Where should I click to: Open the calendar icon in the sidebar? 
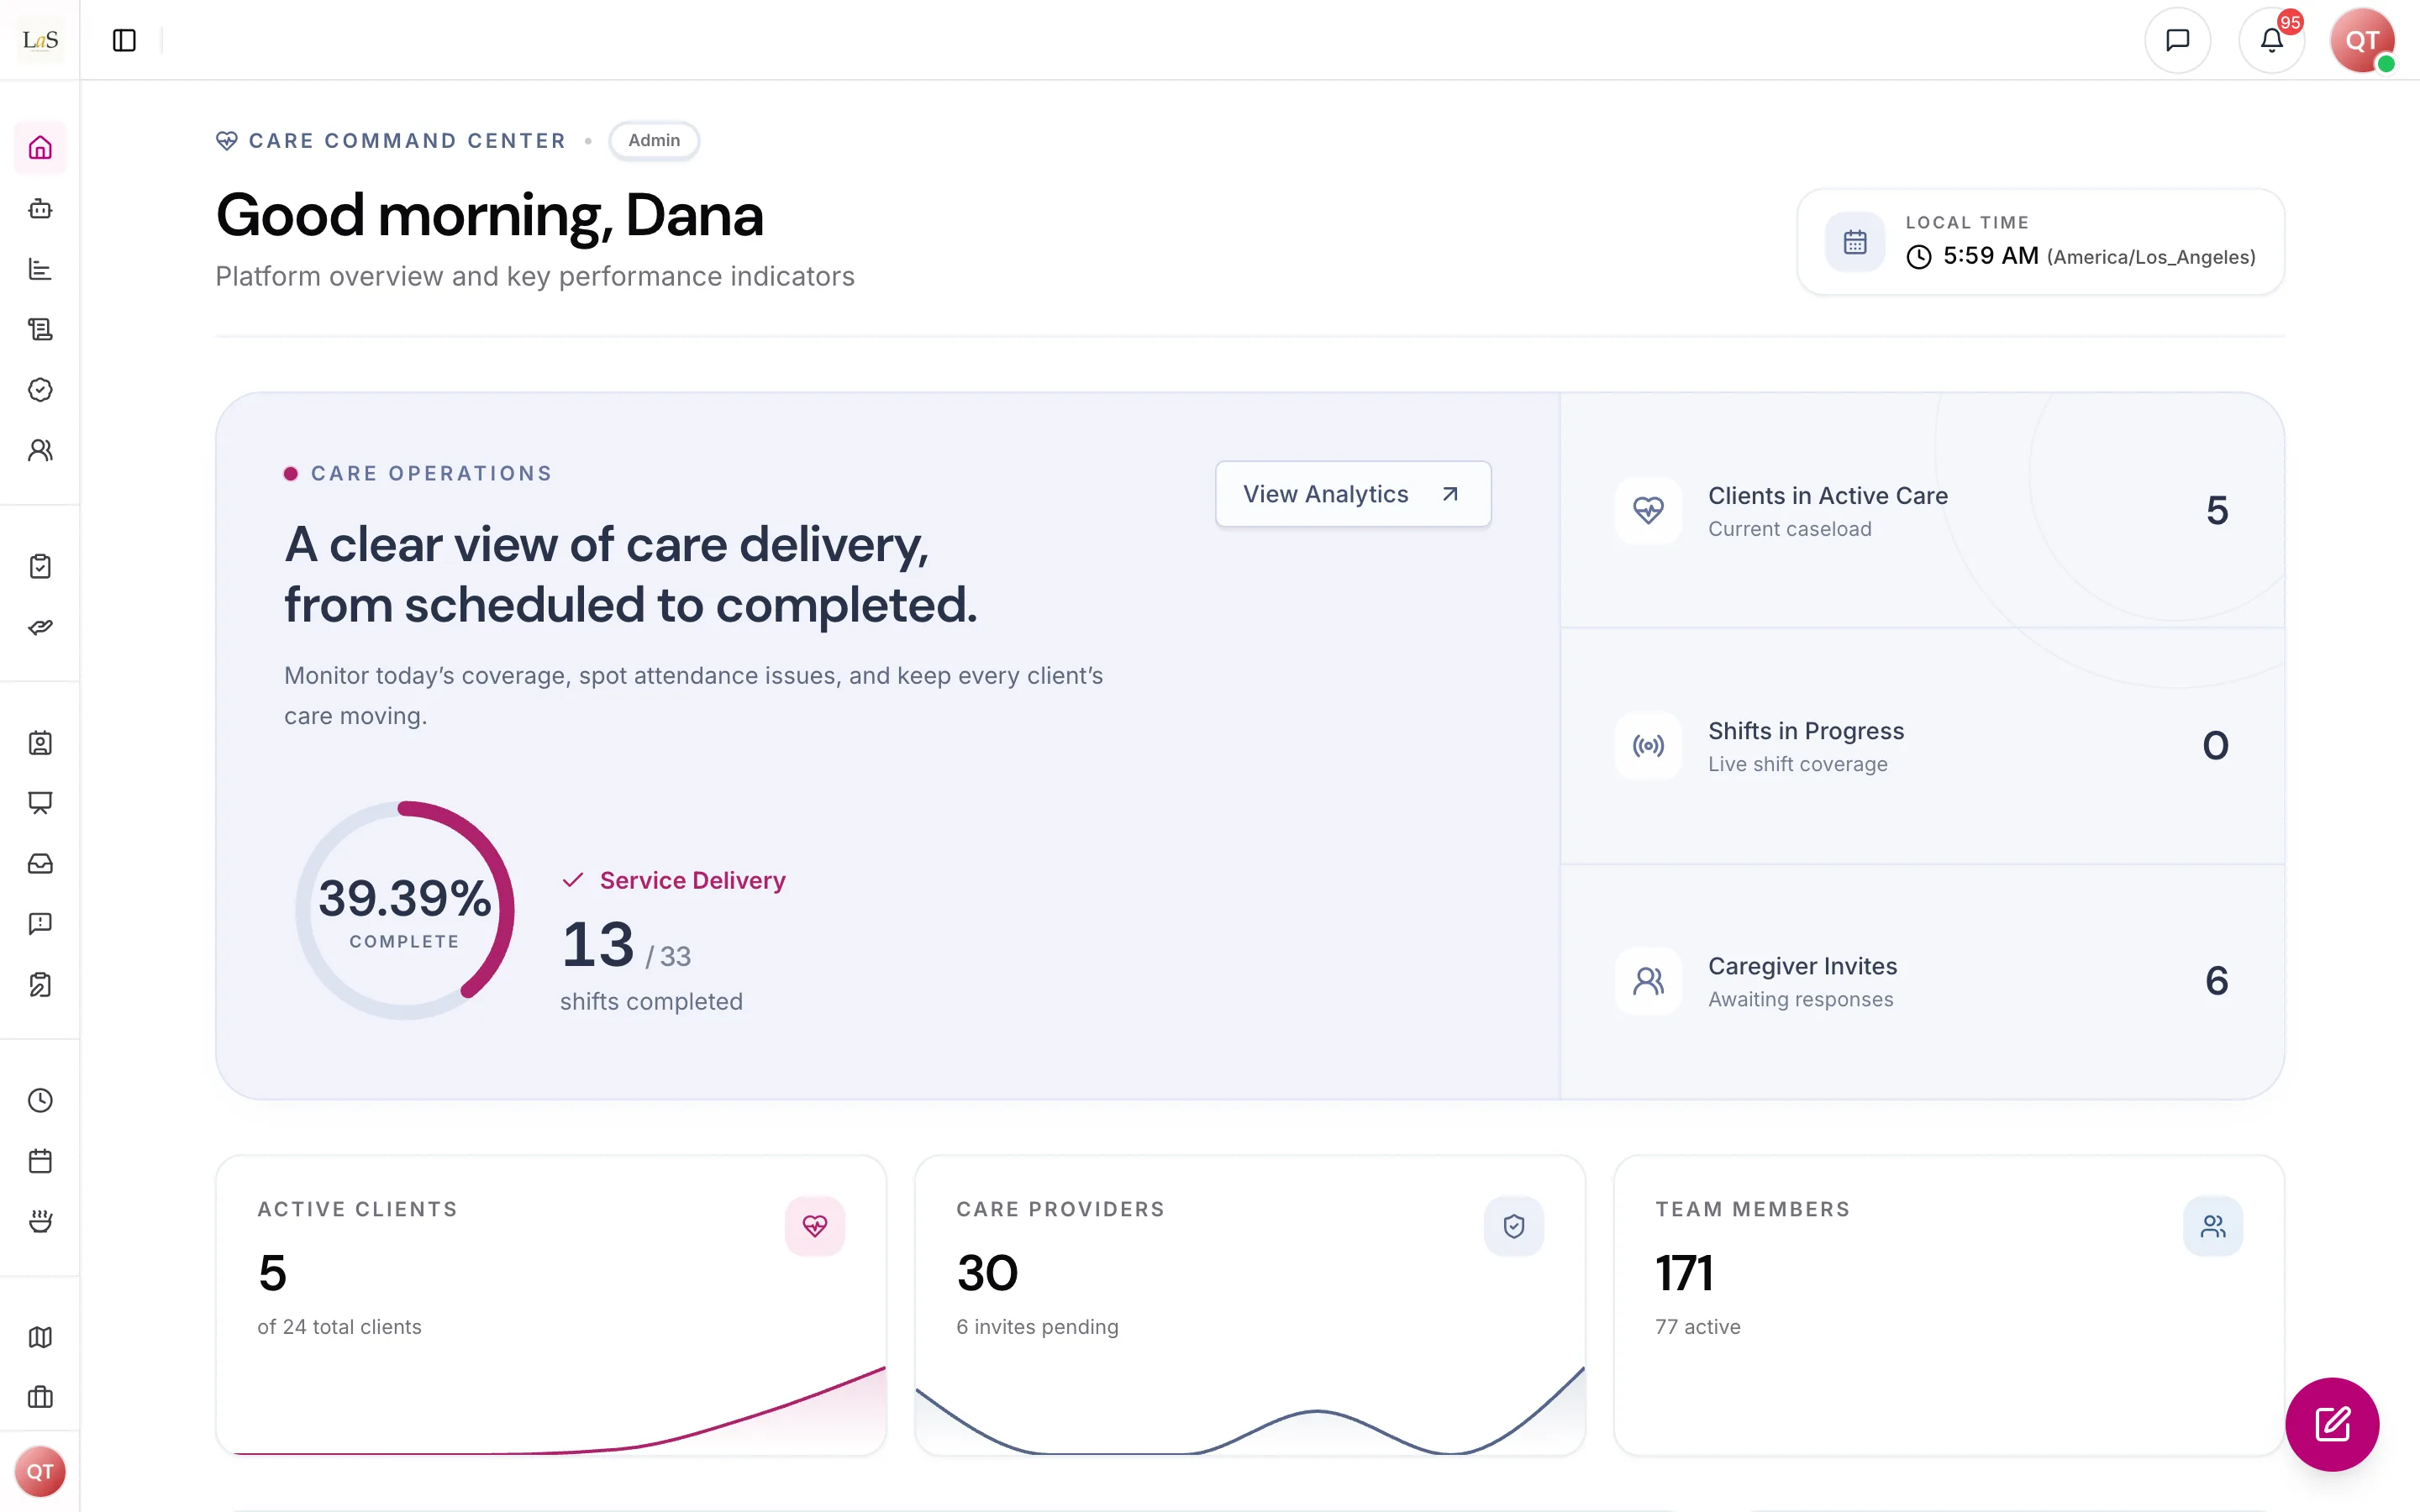coord(40,1161)
